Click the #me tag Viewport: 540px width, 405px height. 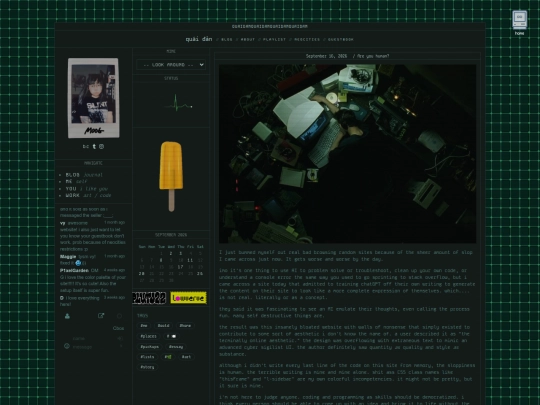point(144,325)
